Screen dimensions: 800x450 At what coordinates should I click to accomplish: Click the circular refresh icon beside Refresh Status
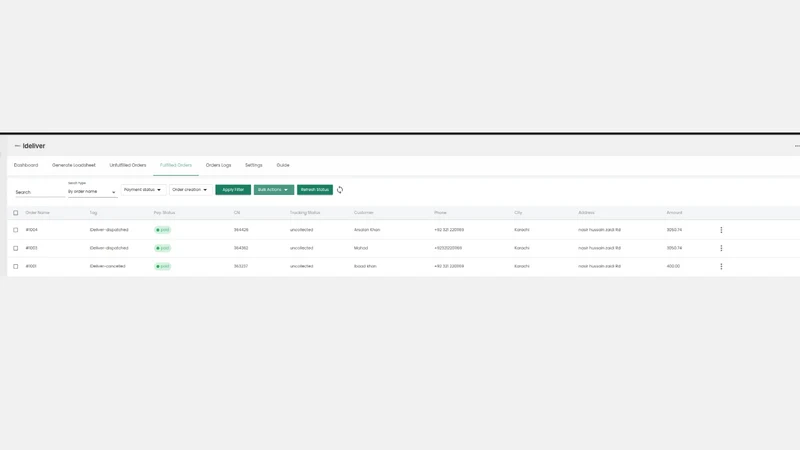click(x=340, y=190)
